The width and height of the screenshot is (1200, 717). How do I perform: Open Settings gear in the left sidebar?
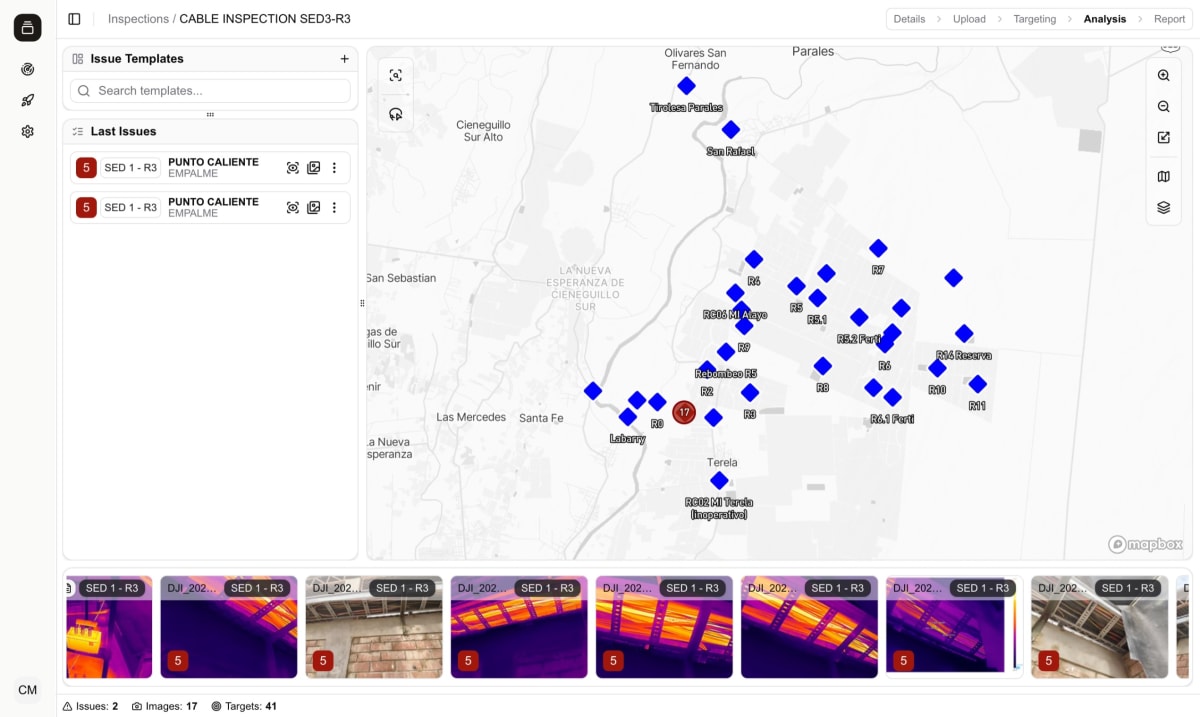(x=27, y=131)
